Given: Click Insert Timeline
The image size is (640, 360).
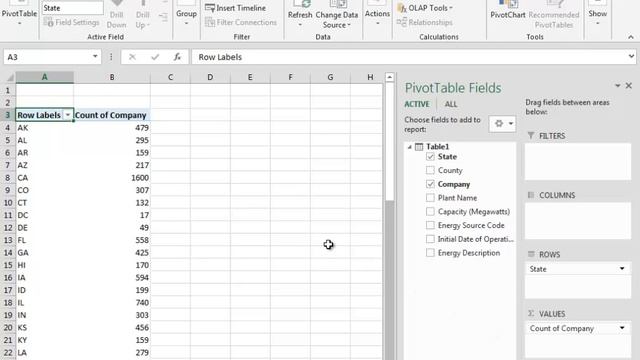Looking at the screenshot, I should point(236,8).
